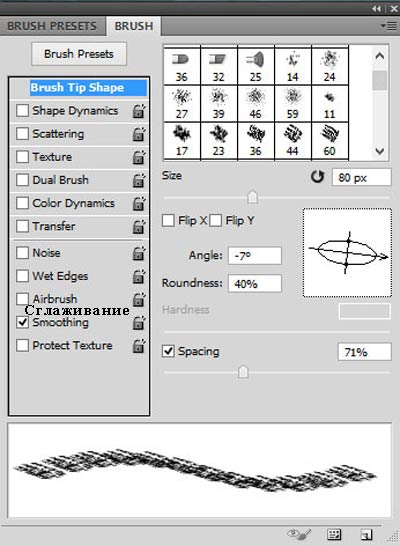Select the dry brush tip sized 44
The image size is (400, 546).
click(293, 141)
